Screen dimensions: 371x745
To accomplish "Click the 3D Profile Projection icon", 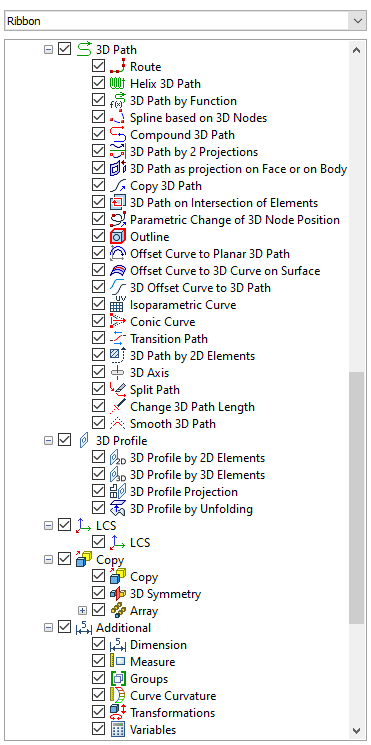I will [117, 492].
